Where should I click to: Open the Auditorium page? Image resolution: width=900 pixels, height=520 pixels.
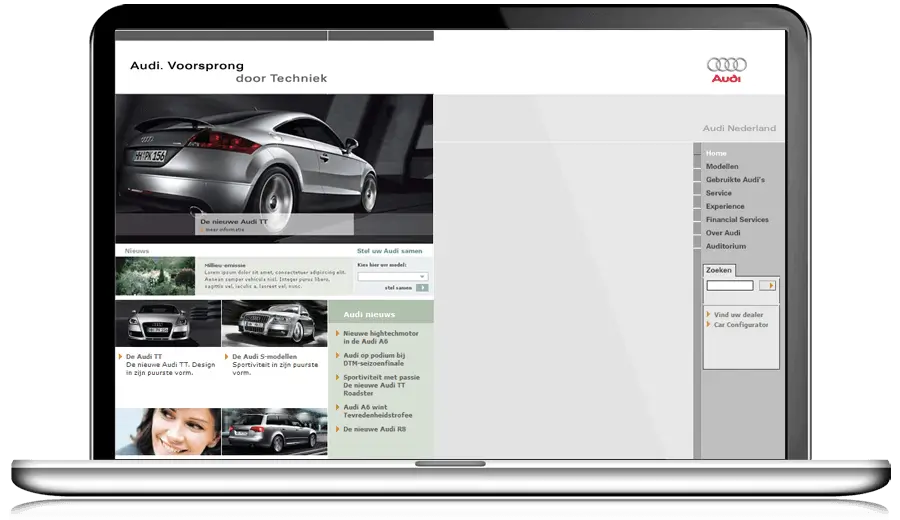[x=726, y=246]
